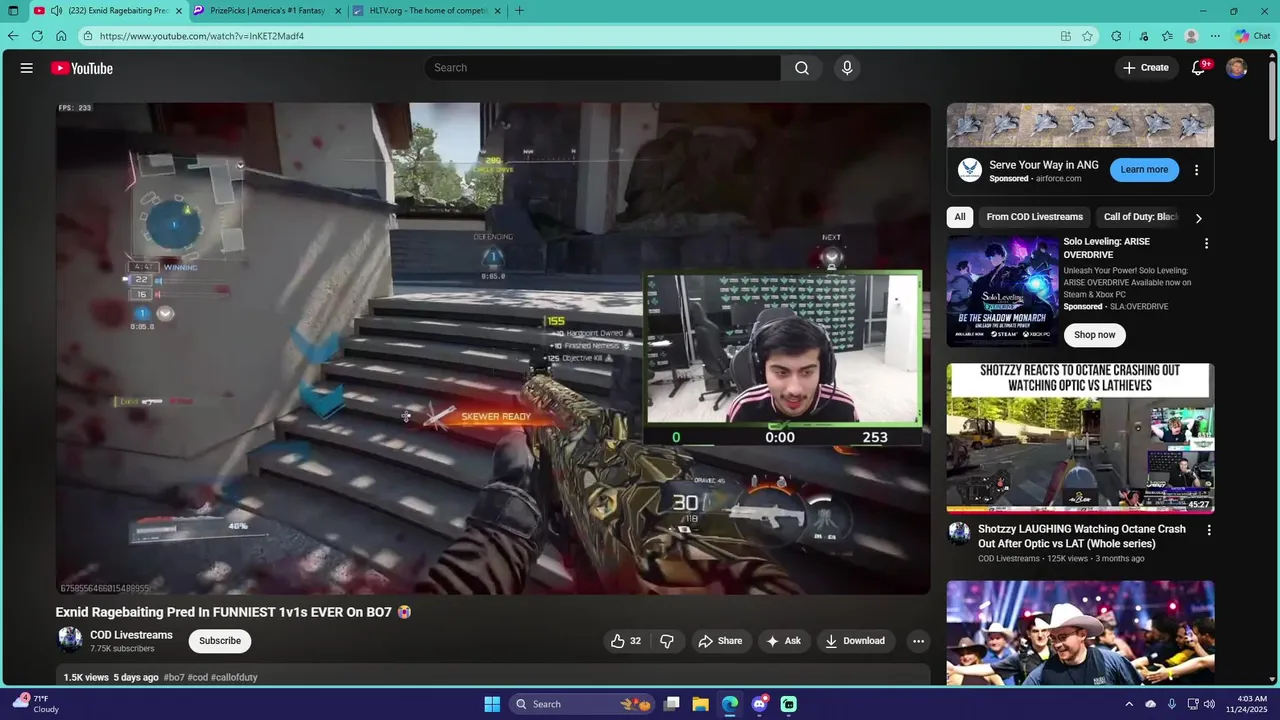Screen dimensions: 1280x720
Task: Mute the YouTube browser tab audio
Action: [57, 11]
